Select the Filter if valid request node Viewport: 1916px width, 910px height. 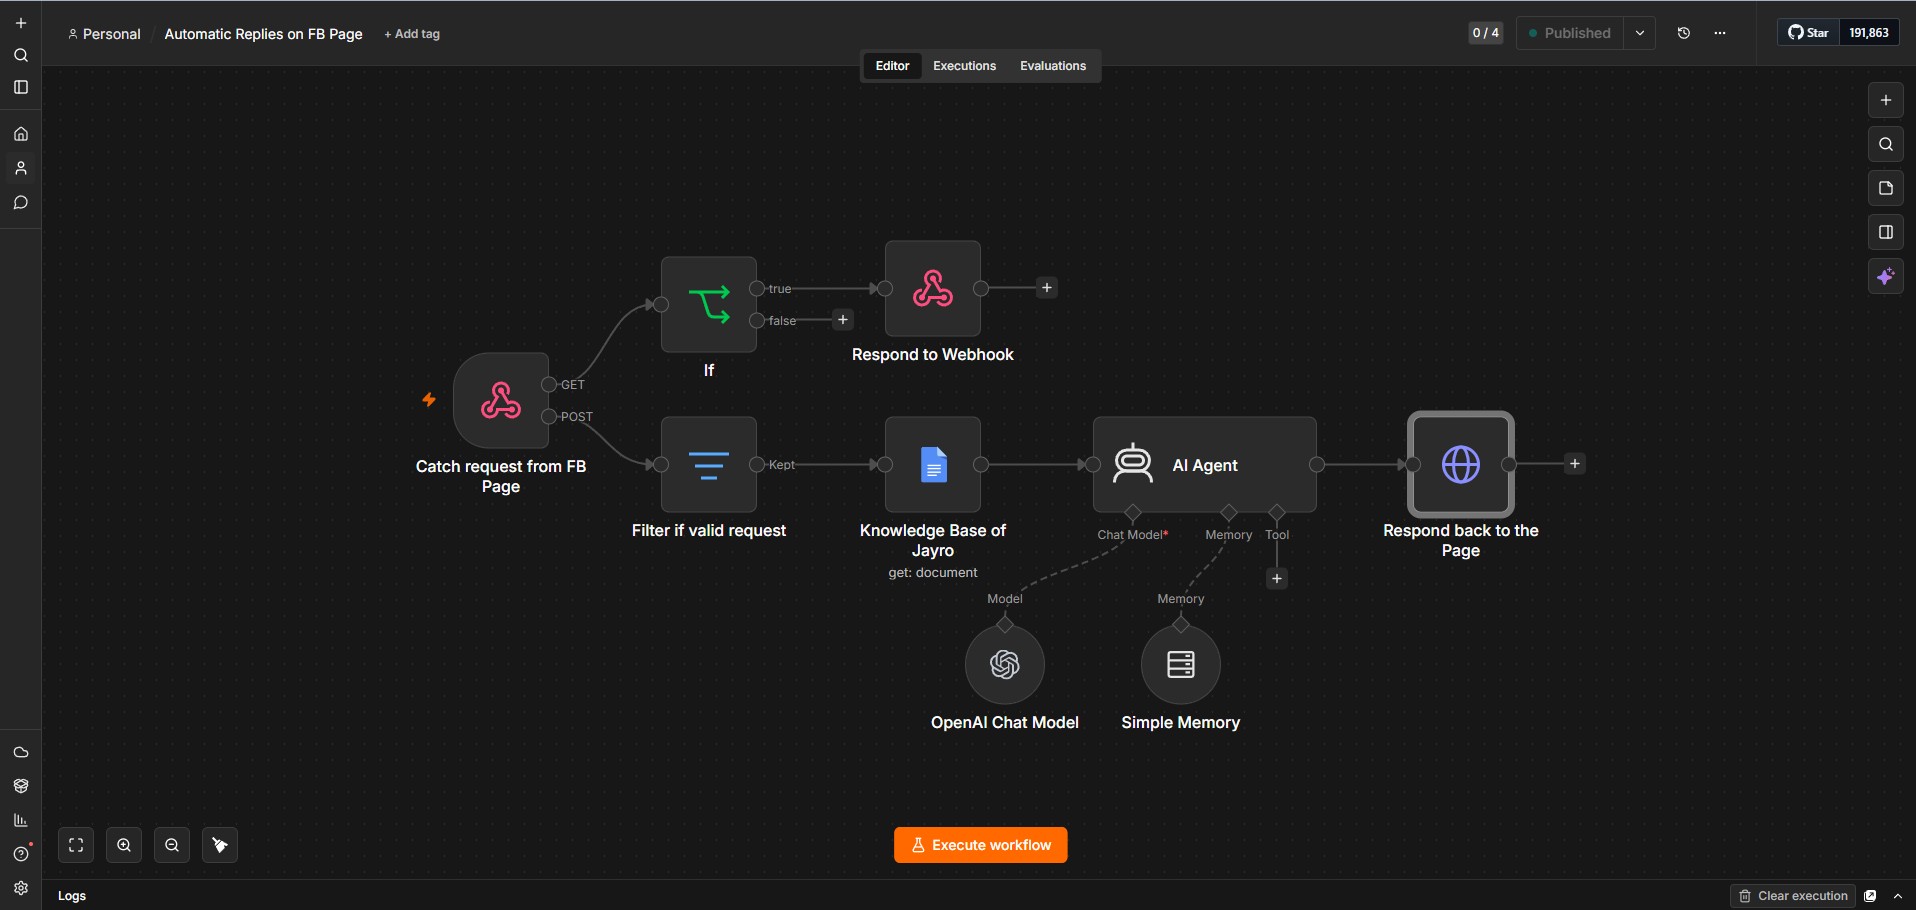coord(709,464)
